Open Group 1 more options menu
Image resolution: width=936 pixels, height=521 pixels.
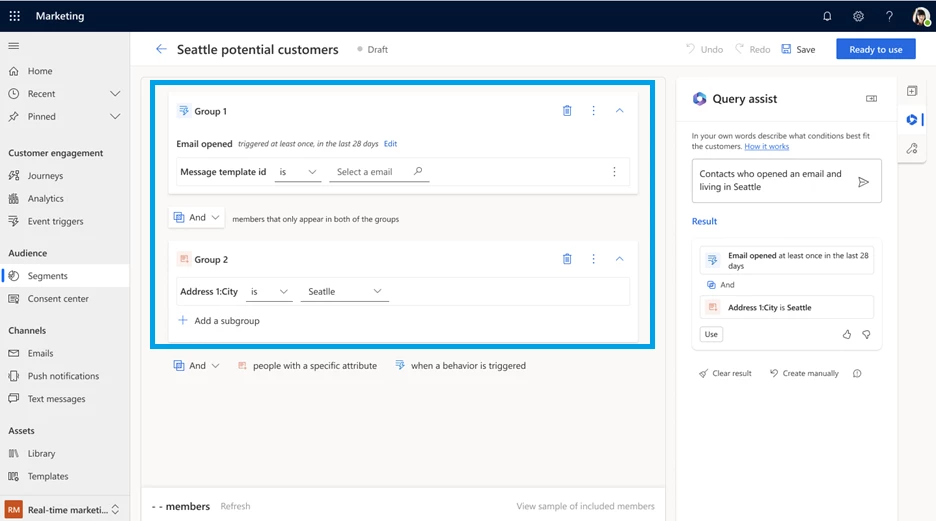coord(593,111)
